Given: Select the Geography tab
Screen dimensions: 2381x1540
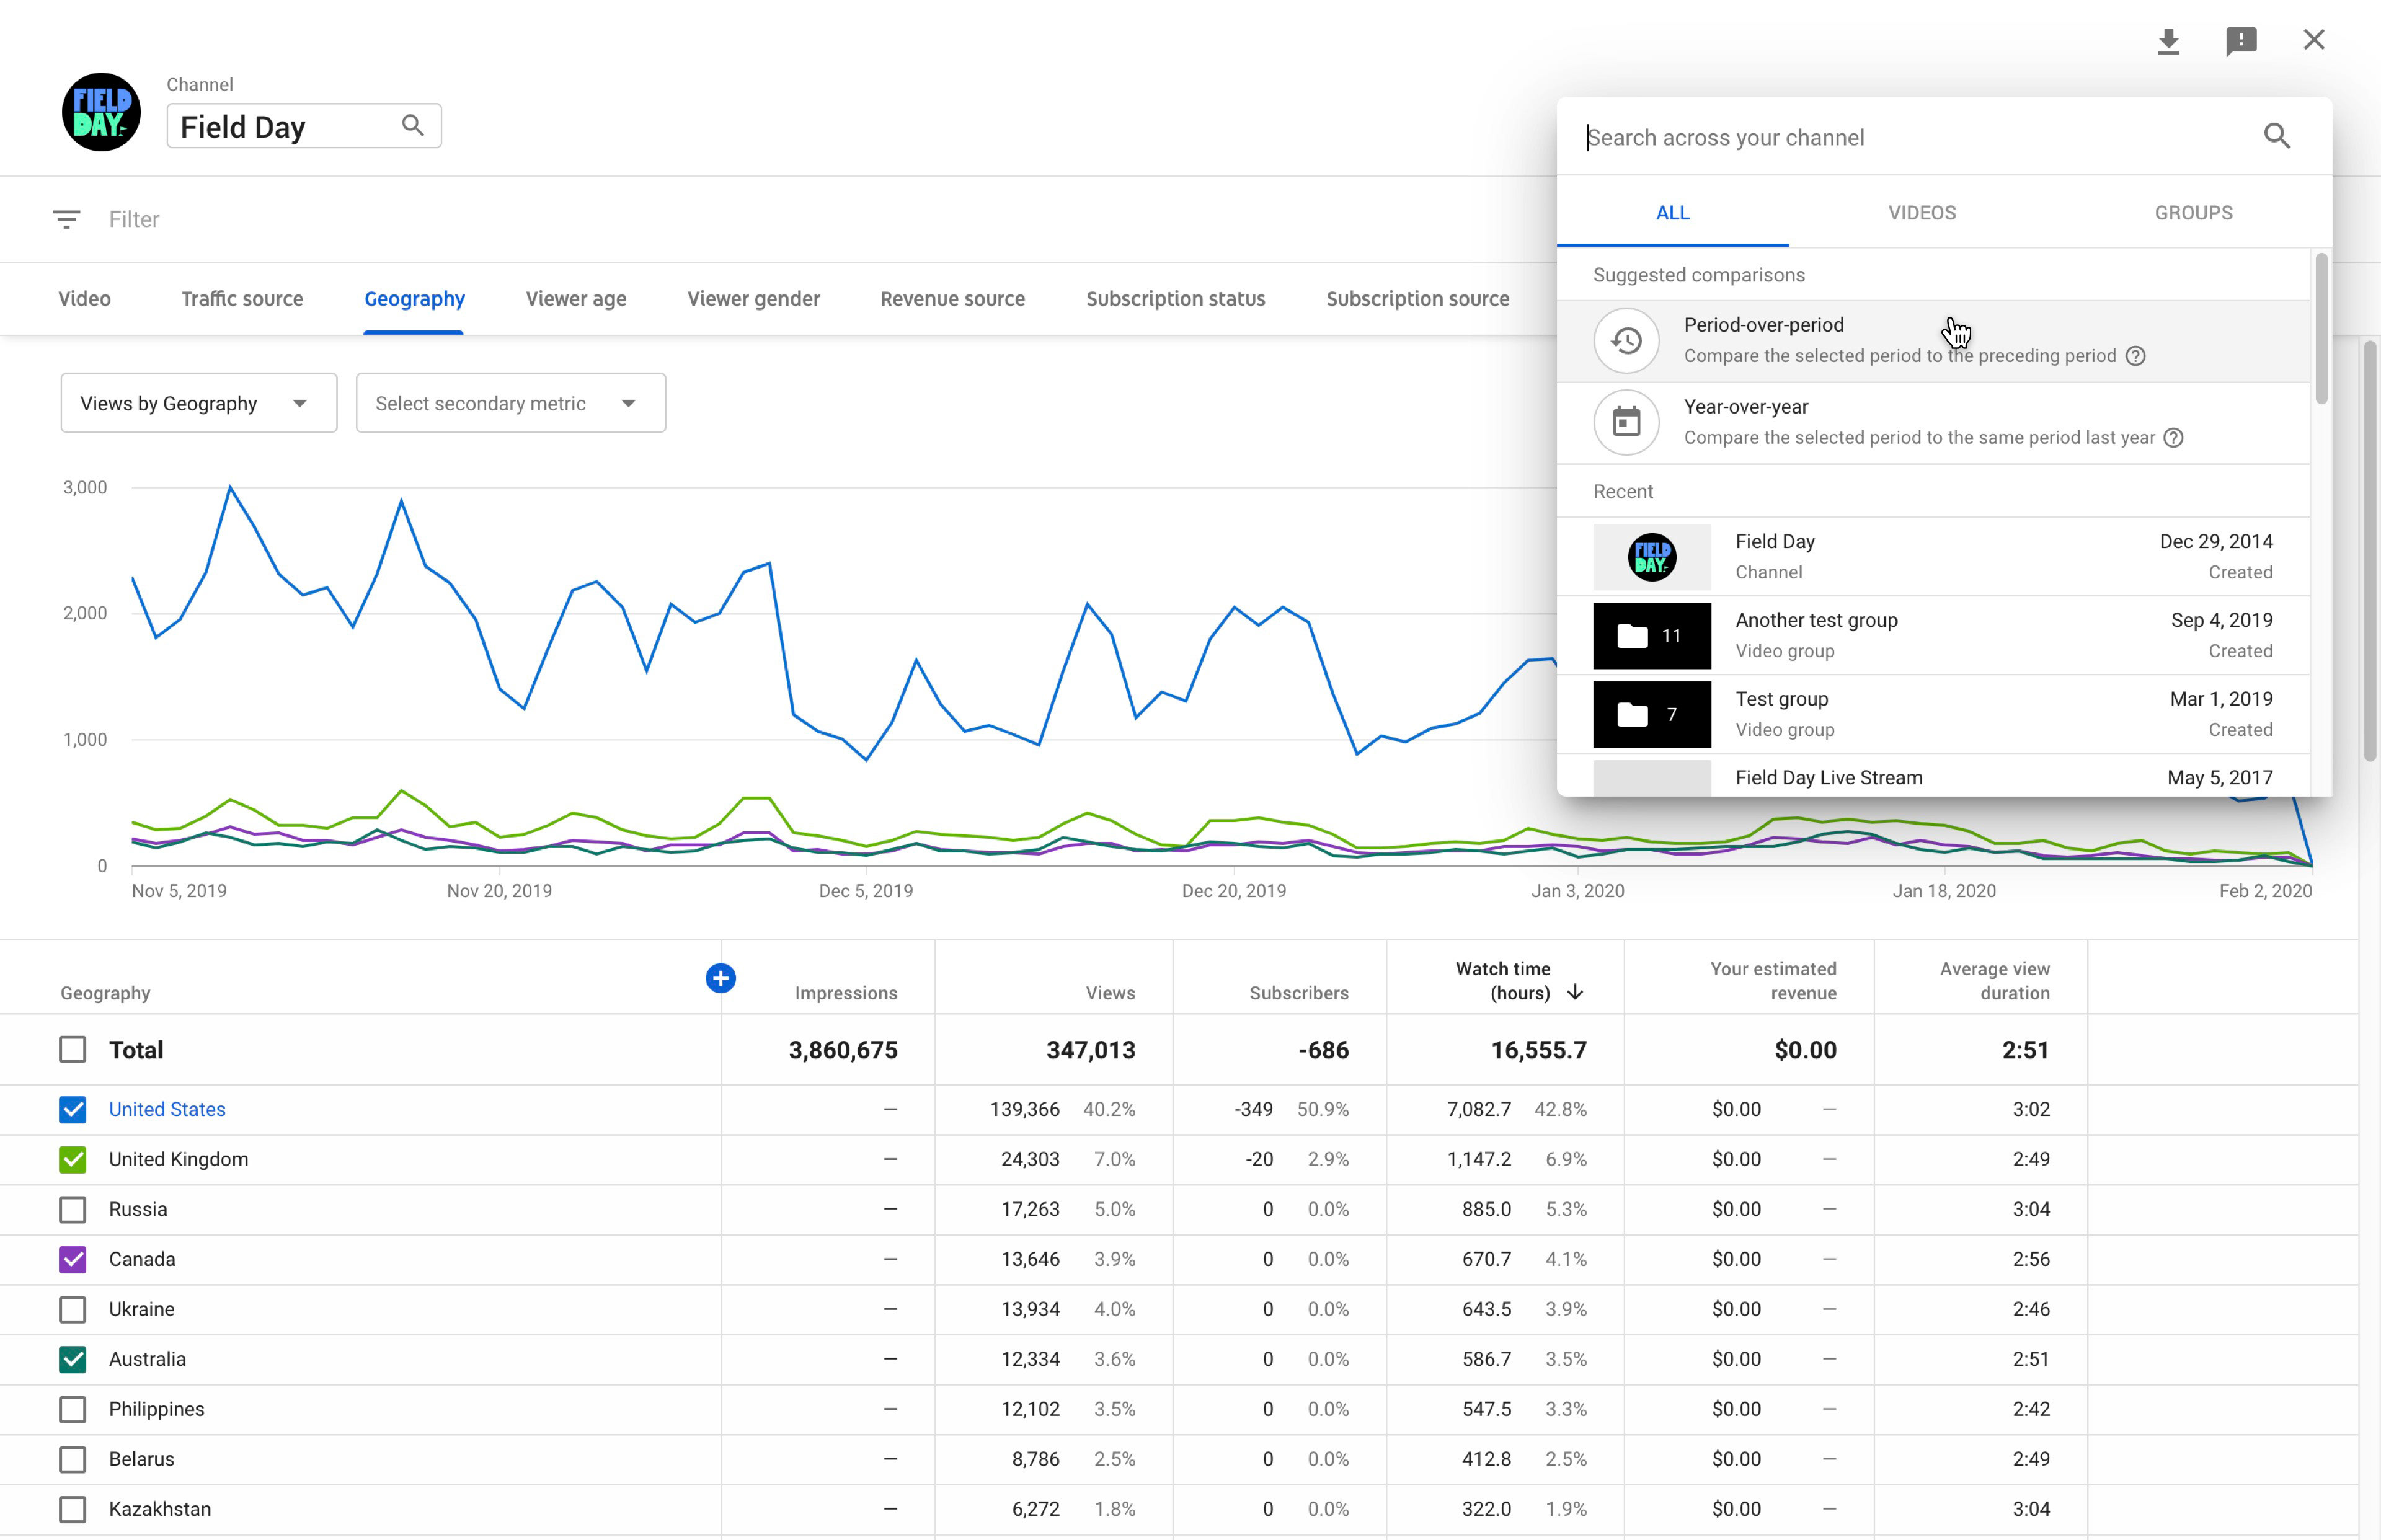Looking at the screenshot, I should (x=414, y=299).
